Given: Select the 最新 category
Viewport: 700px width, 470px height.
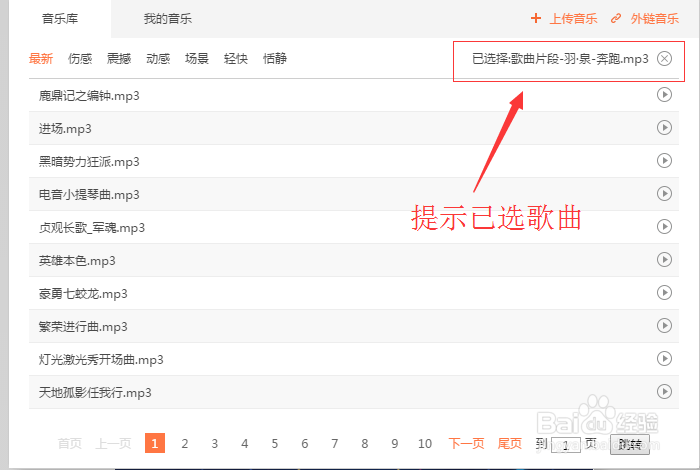Looking at the screenshot, I should [x=41, y=58].
